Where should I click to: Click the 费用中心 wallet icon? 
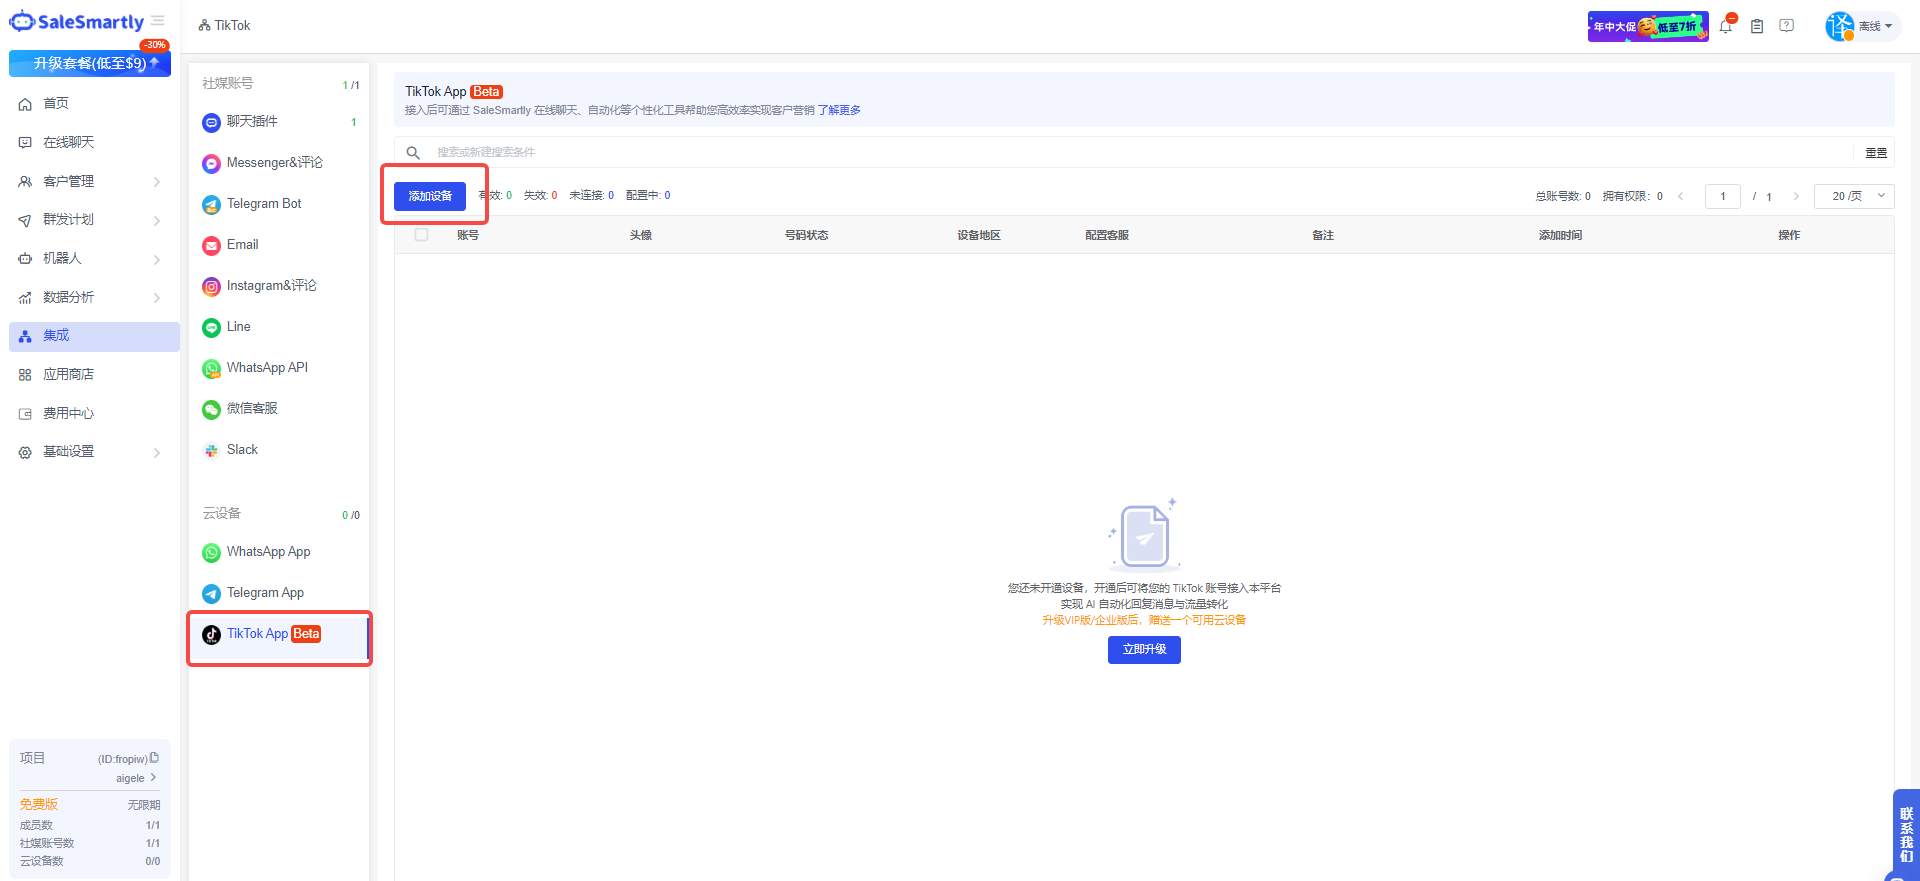[x=25, y=414]
